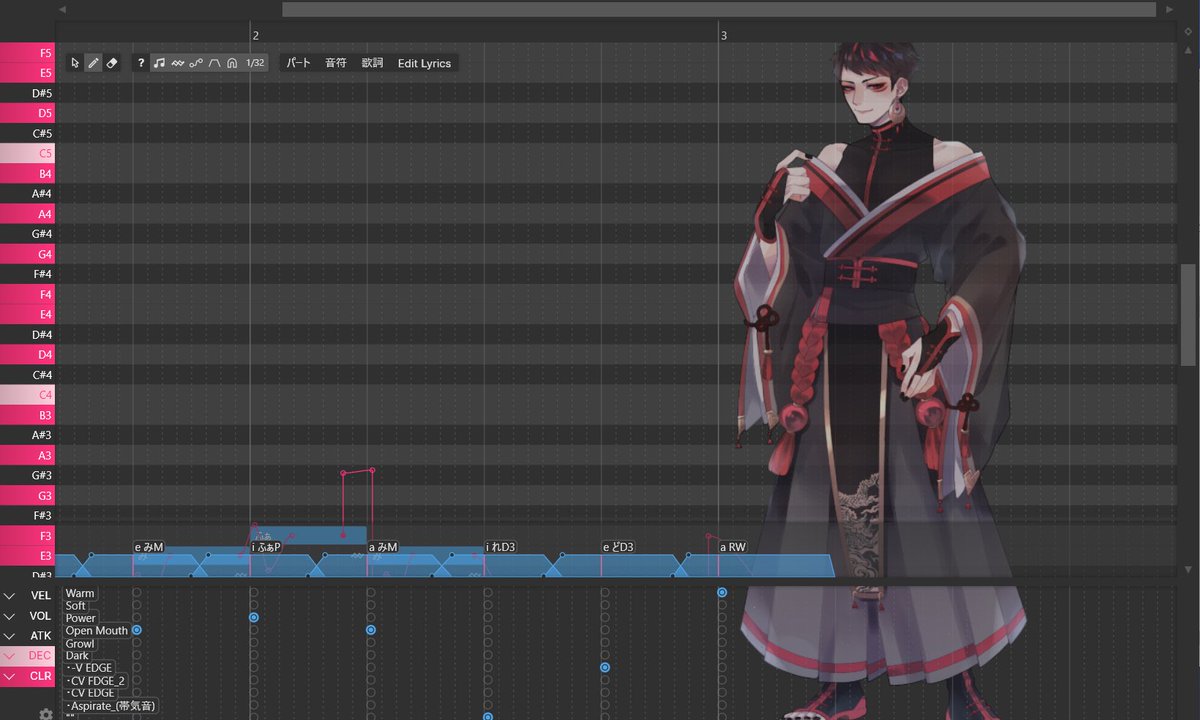Toggle the question mark tips icon
1200x720 pixels.
141,63
